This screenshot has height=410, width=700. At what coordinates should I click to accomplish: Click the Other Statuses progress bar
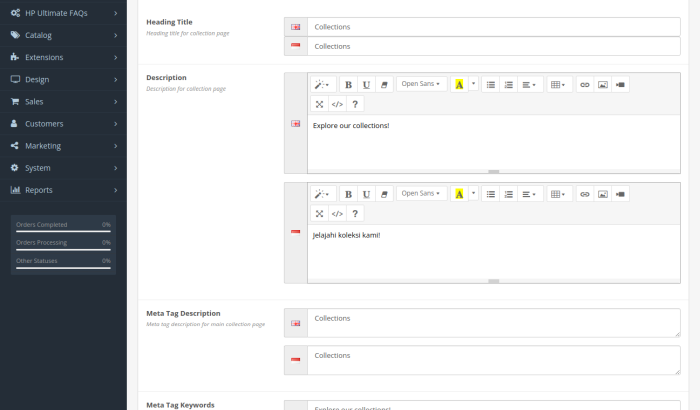point(63,268)
